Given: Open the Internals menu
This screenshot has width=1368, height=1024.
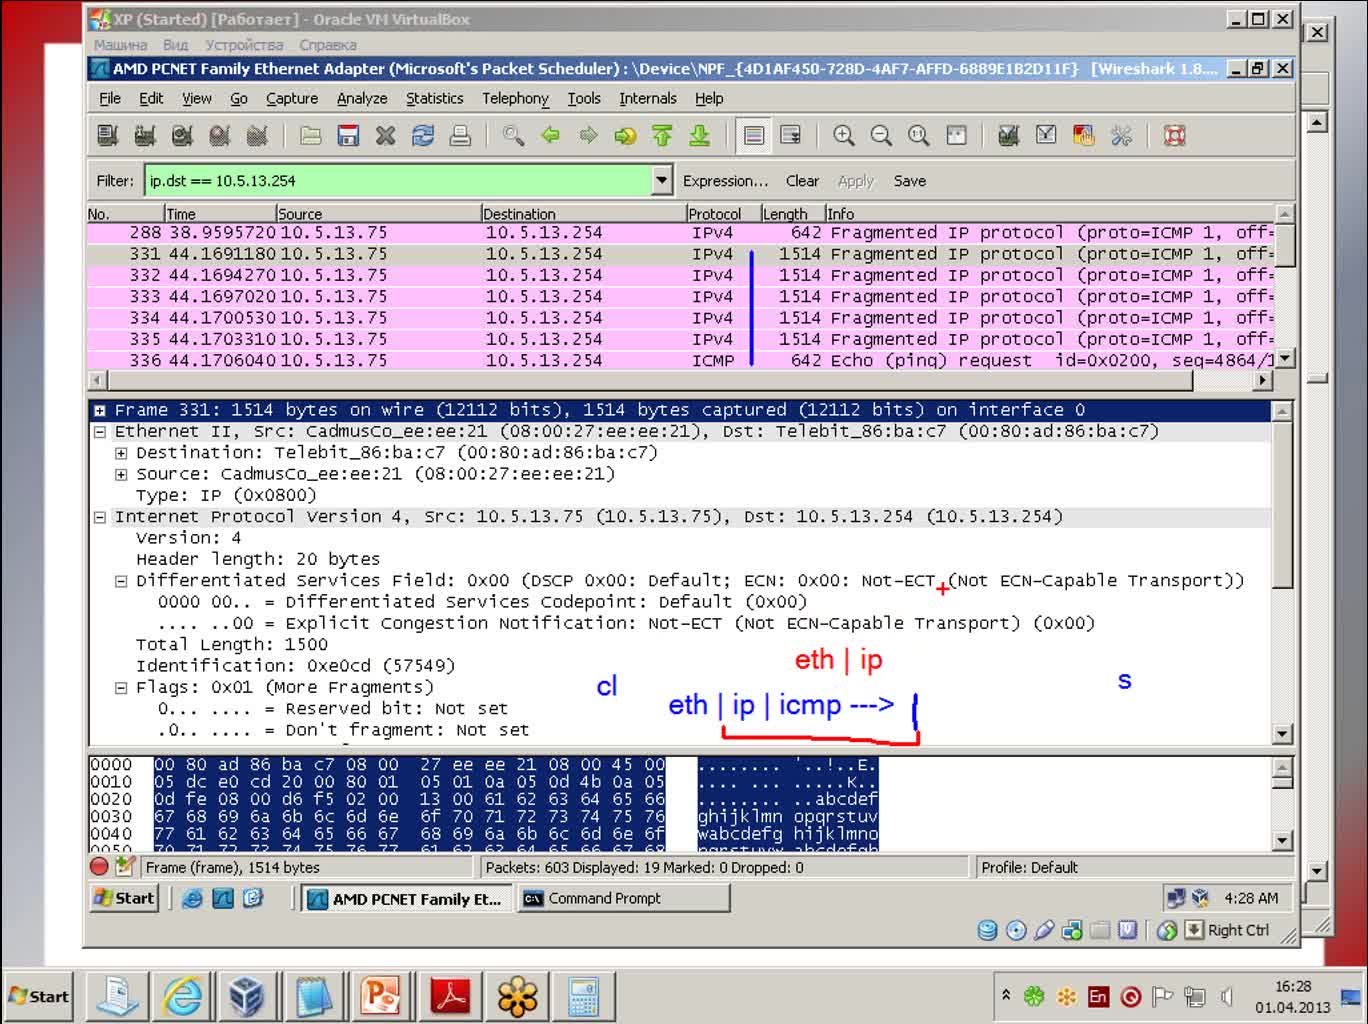Looking at the screenshot, I should (x=648, y=98).
